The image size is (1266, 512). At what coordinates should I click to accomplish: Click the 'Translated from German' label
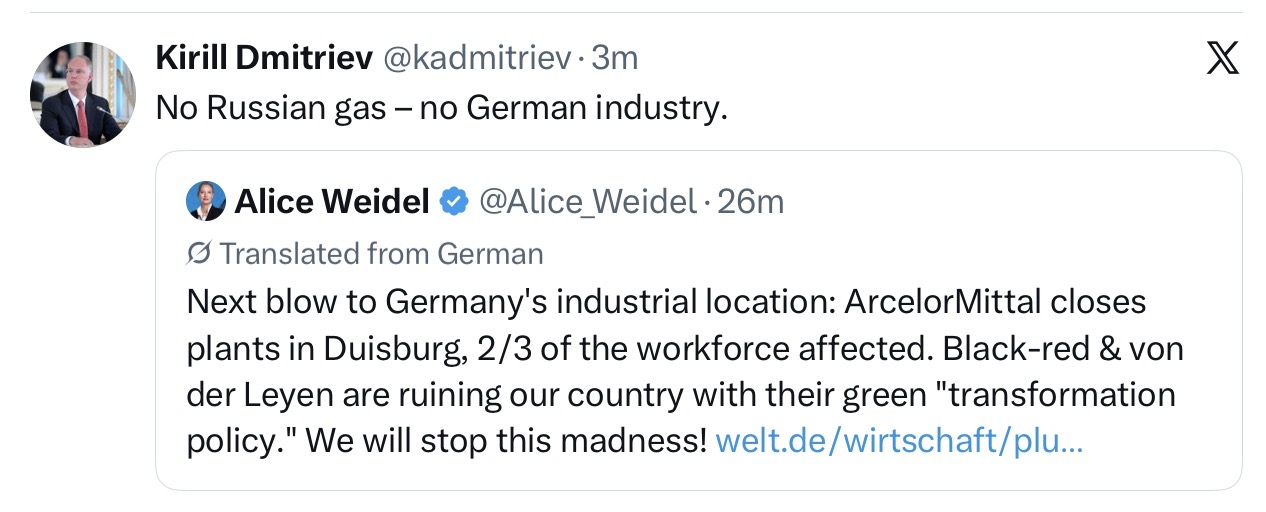point(381,254)
